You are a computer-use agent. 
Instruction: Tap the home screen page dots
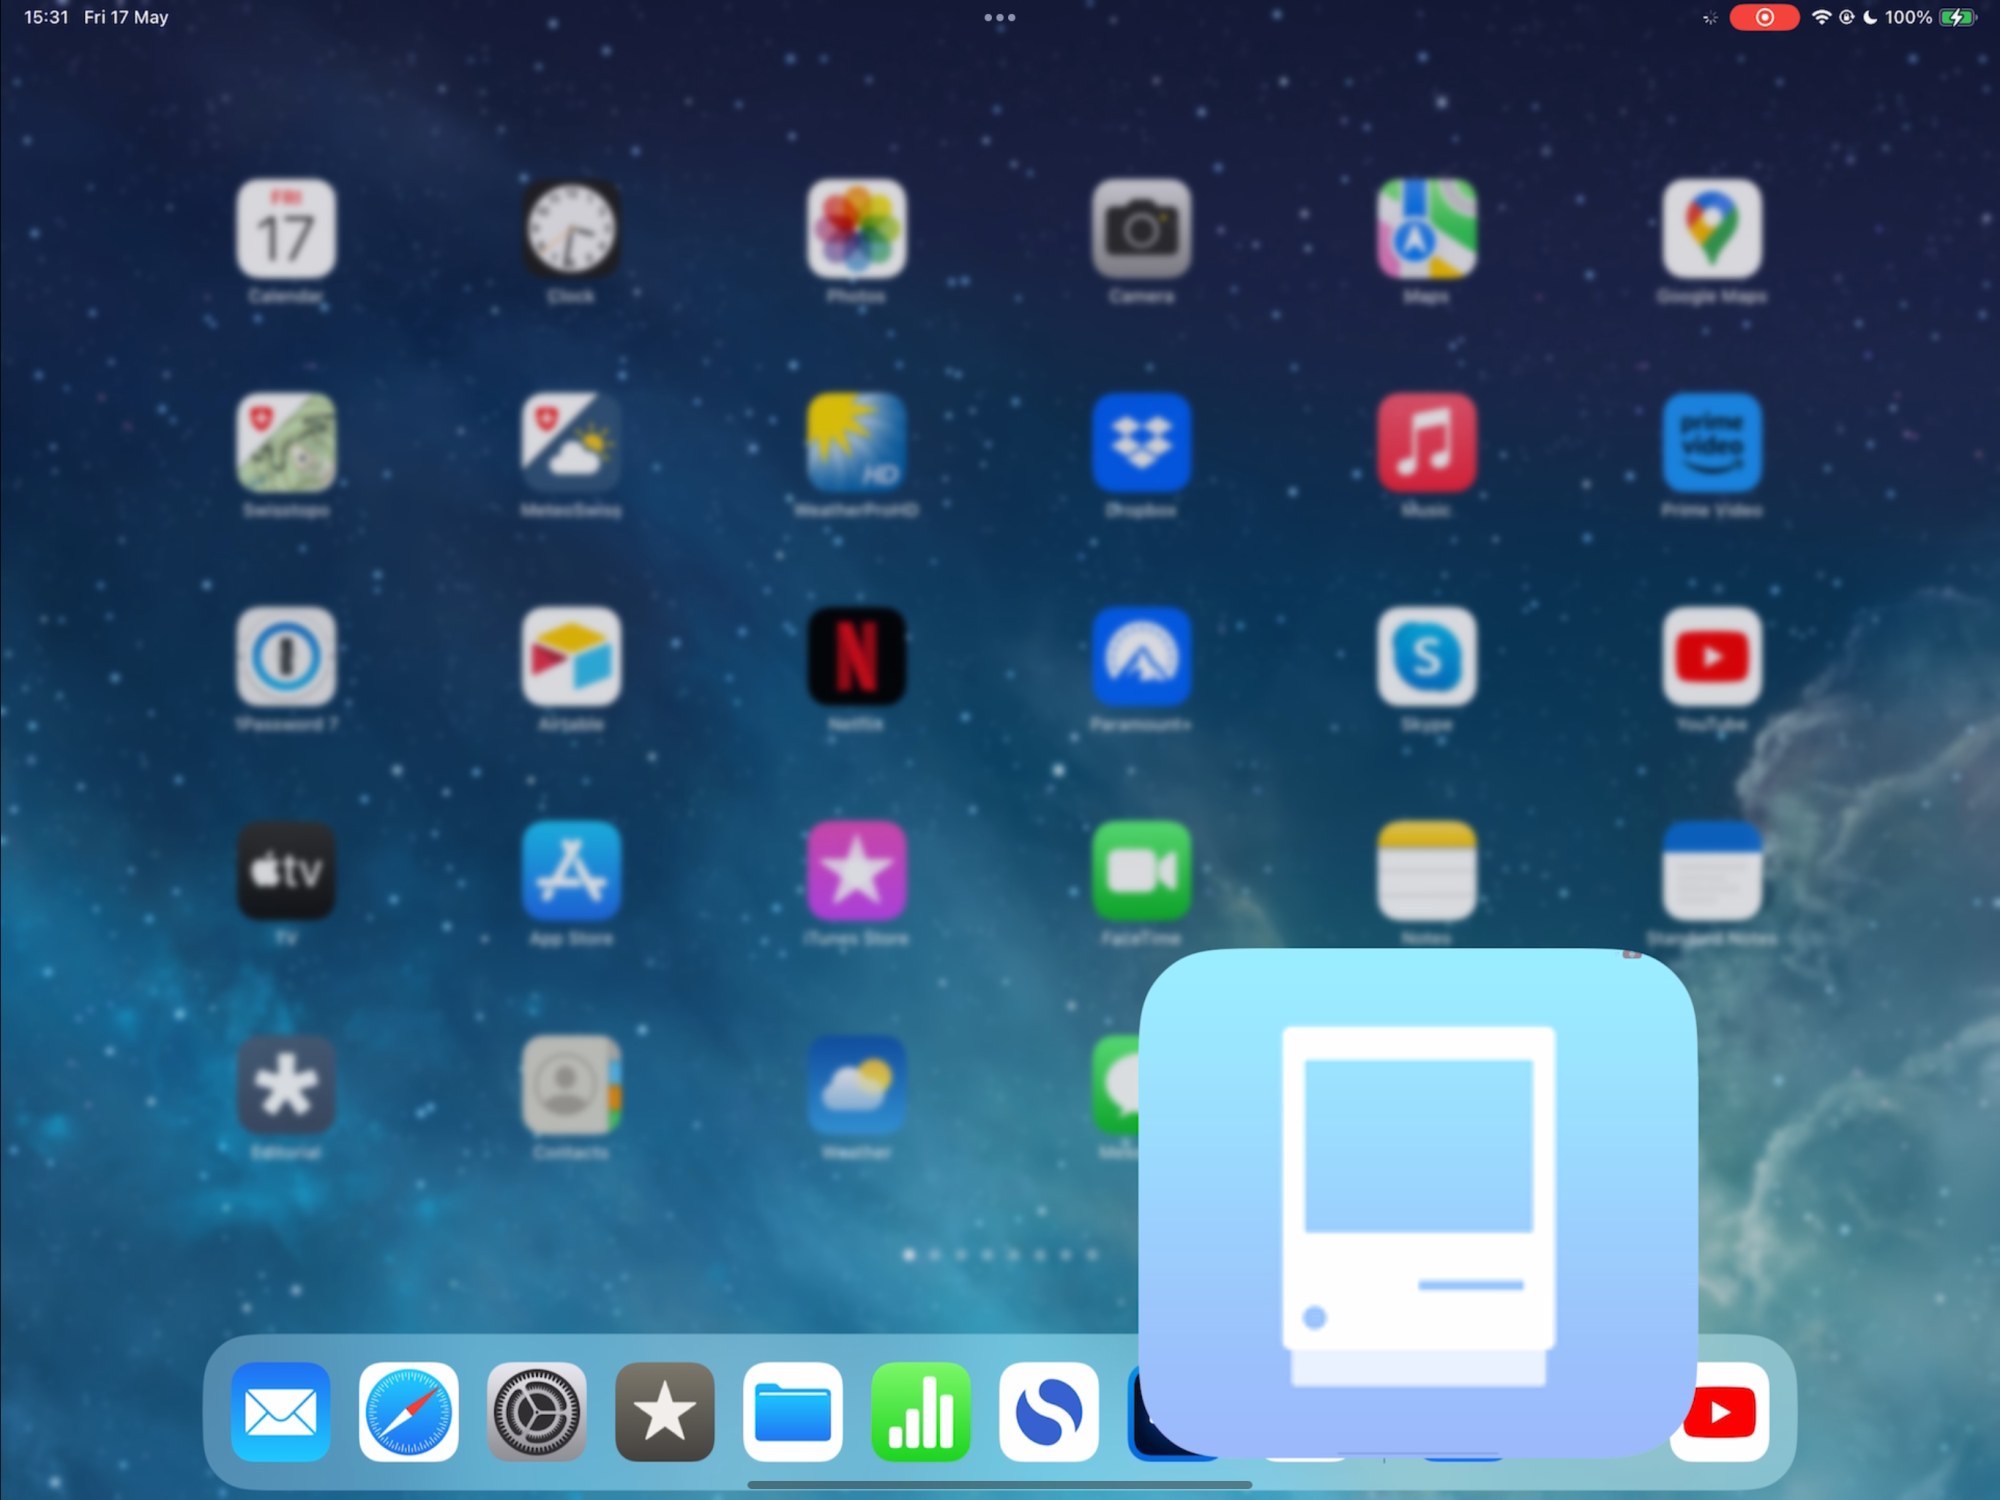click(1000, 1254)
